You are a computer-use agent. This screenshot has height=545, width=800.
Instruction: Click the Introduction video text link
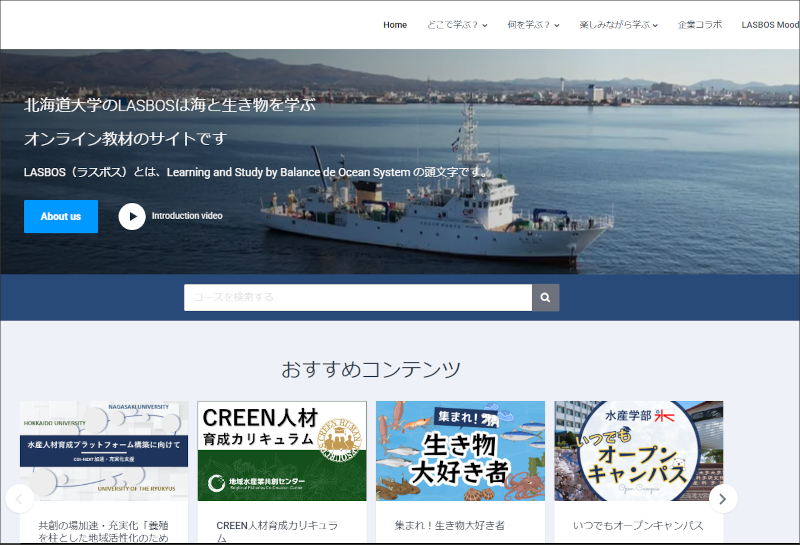coord(187,216)
